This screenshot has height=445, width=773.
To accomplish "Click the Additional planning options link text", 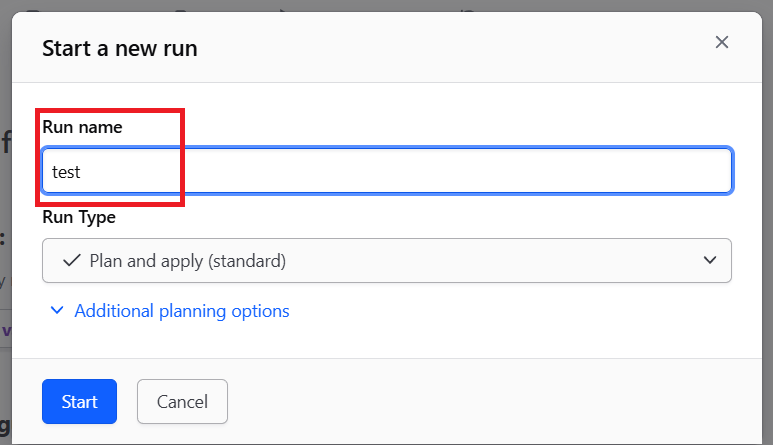I will point(182,311).
